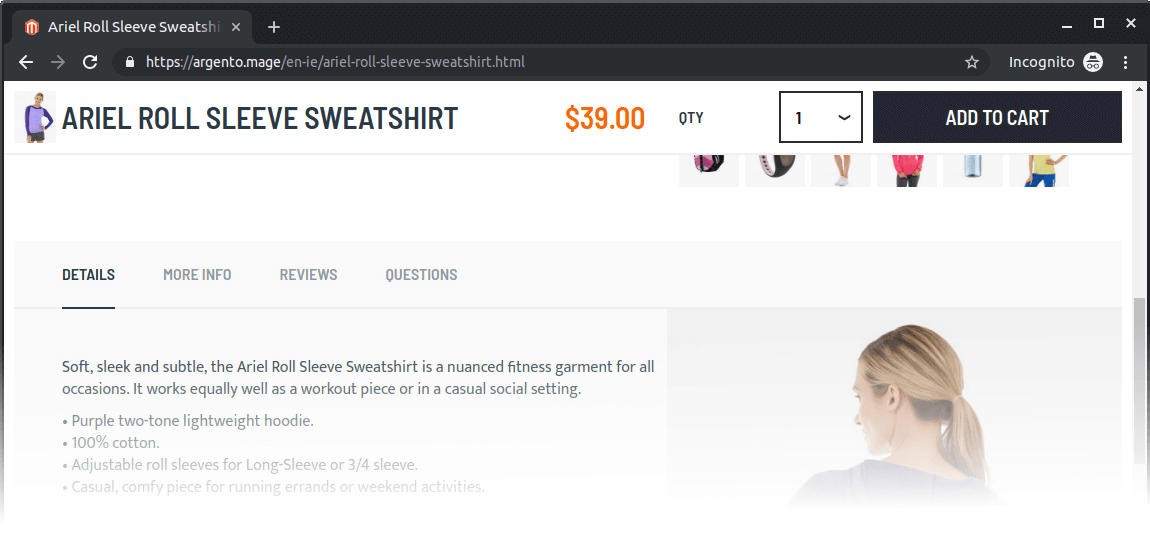The image size is (1150, 560).
Task: Click the browser back arrow
Action: (26, 62)
